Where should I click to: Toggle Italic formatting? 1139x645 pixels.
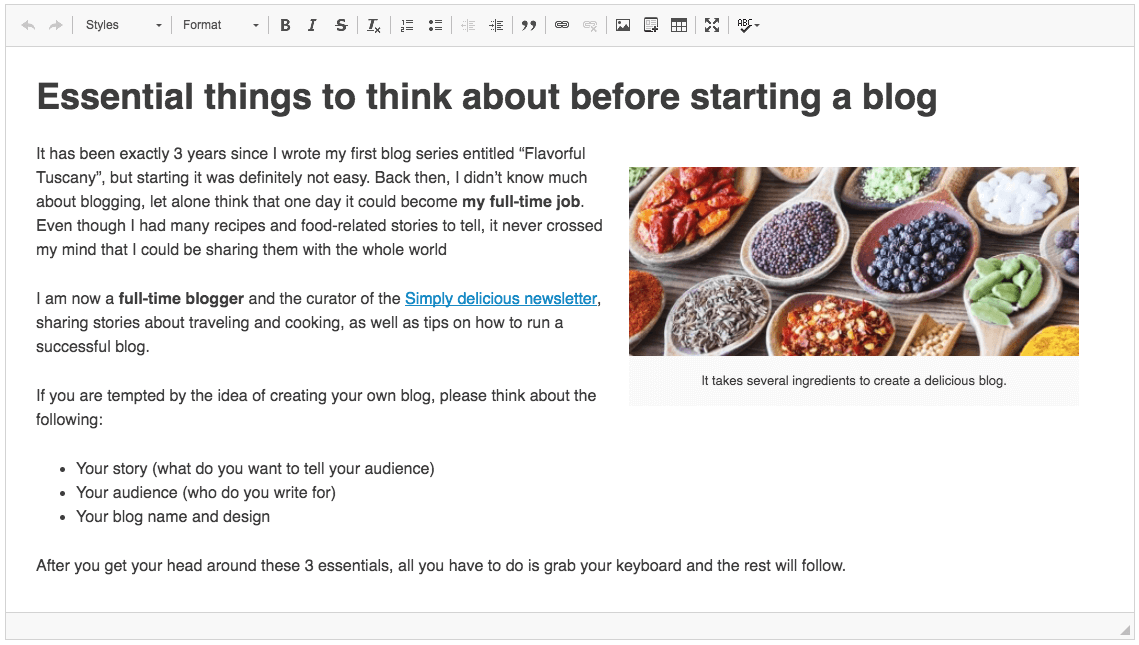pos(312,25)
